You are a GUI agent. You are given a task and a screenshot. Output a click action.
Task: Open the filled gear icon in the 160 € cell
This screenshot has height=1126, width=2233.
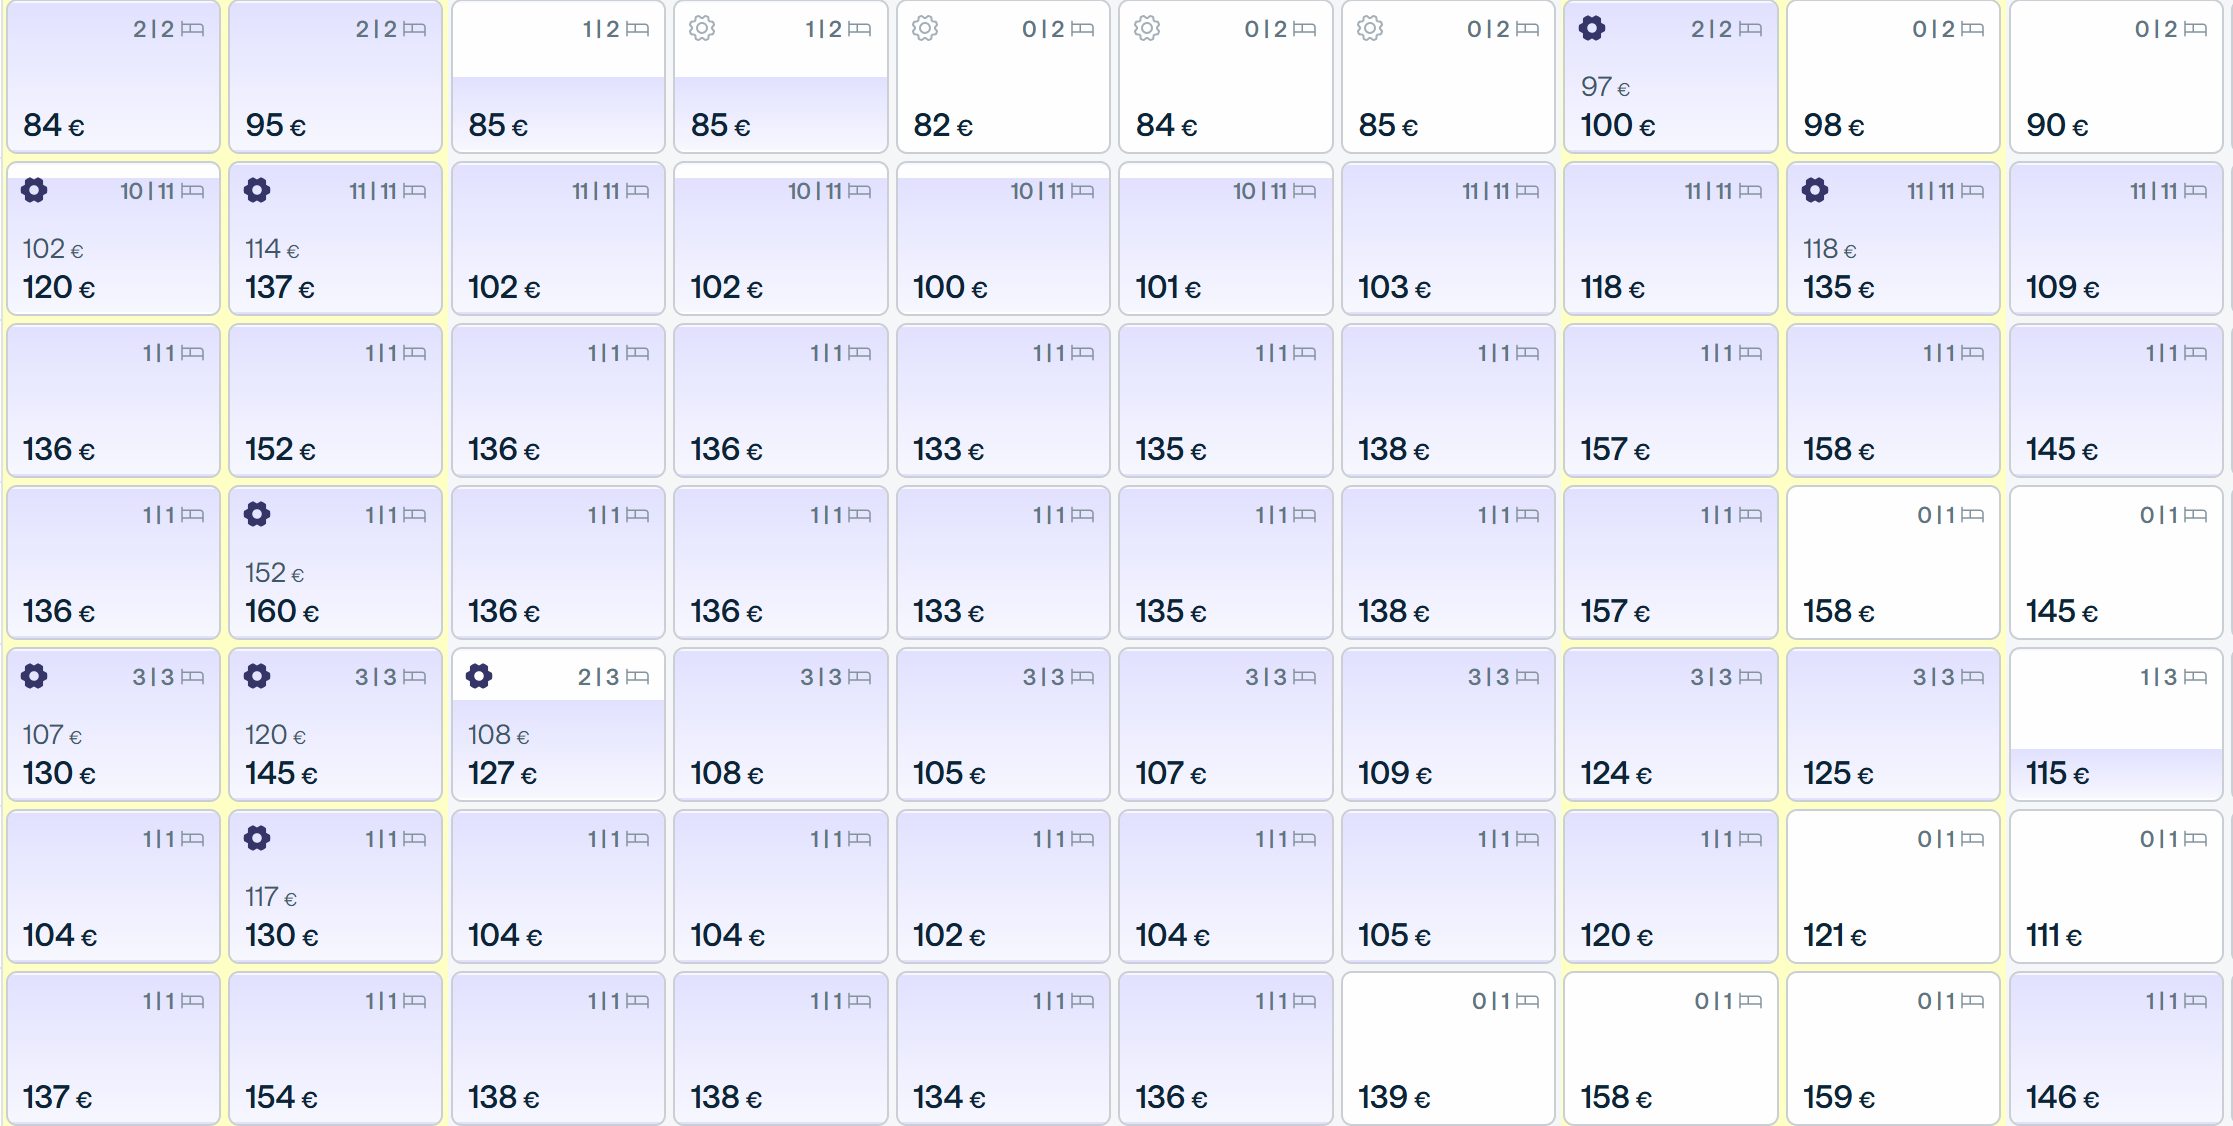click(257, 515)
